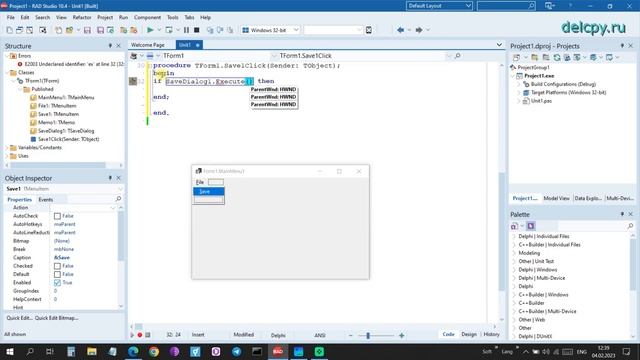
Task: Open the Run menu
Action: (x=123, y=18)
